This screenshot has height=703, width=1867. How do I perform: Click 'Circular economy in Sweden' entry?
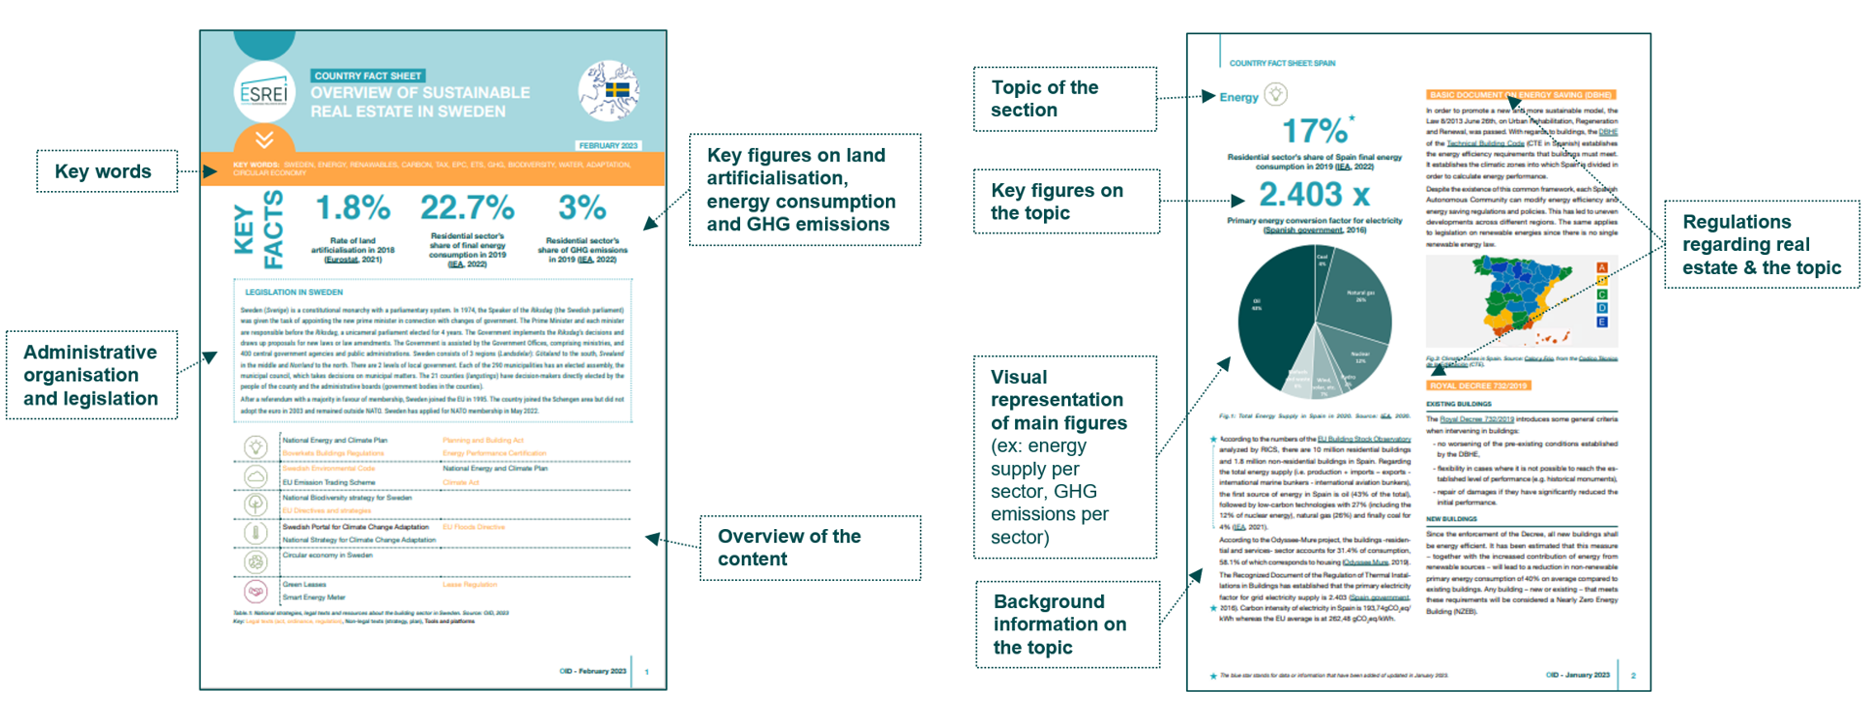[328, 555]
